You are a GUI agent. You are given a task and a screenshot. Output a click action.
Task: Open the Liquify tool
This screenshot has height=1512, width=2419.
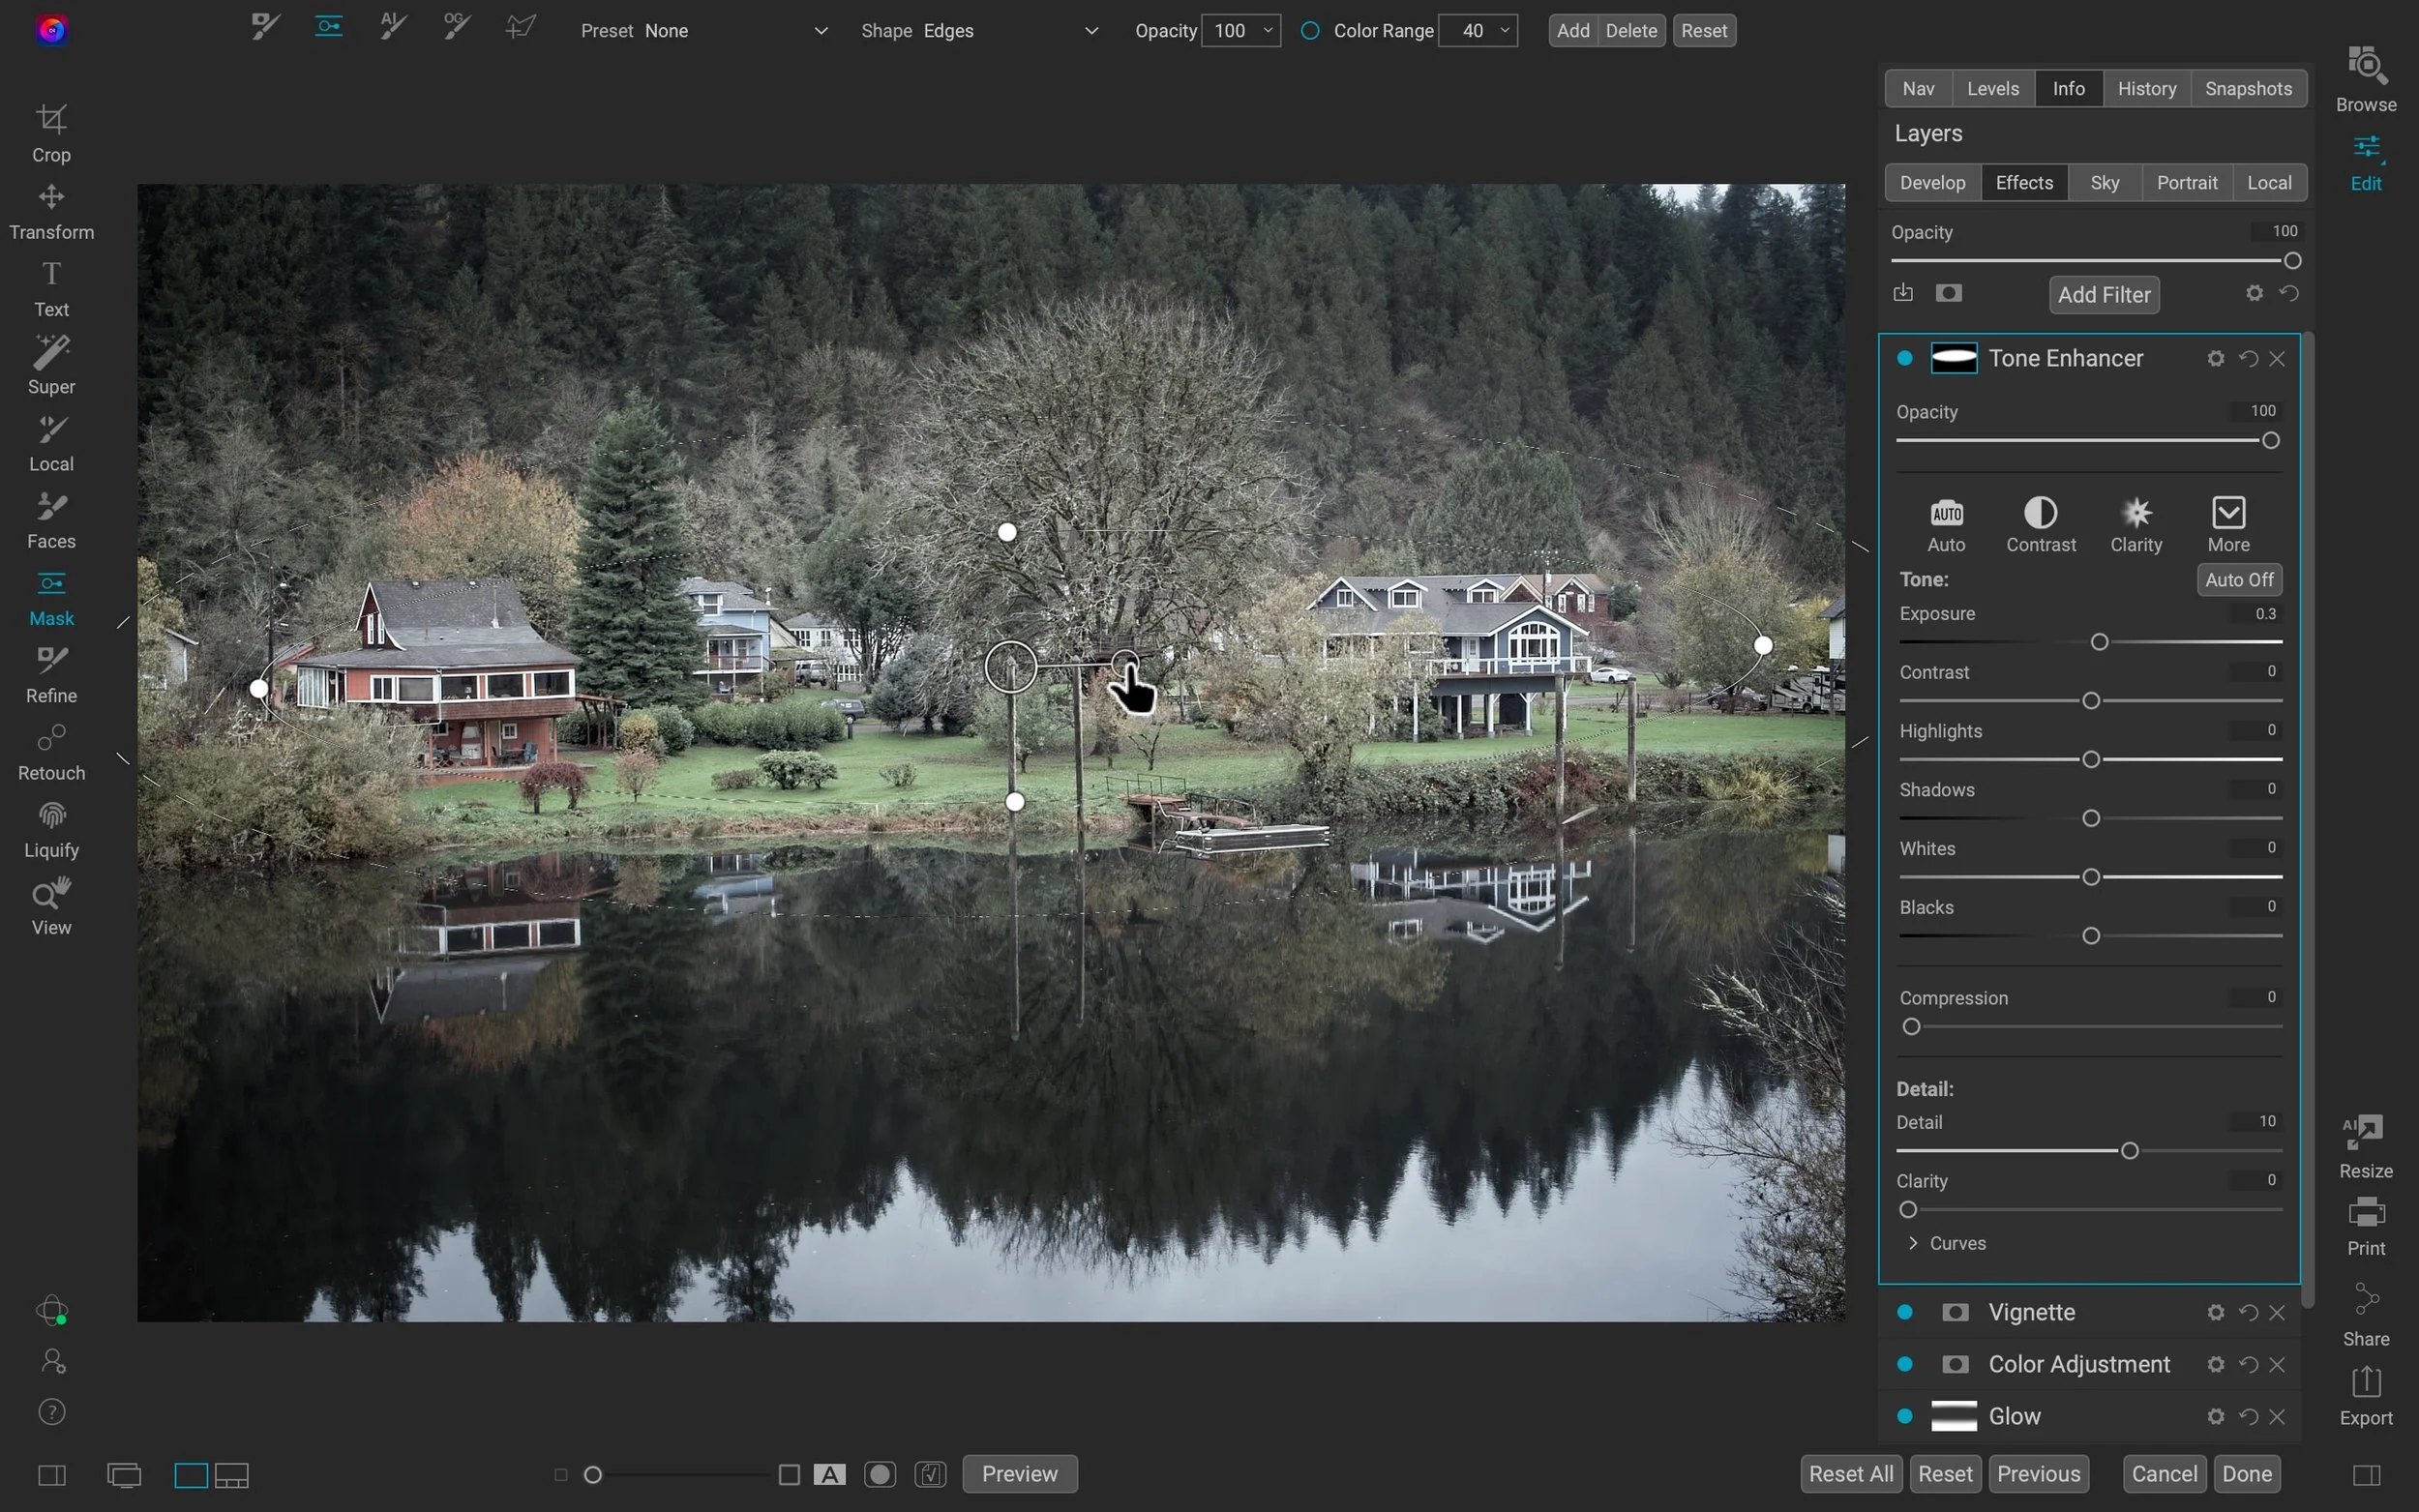(51, 827)
